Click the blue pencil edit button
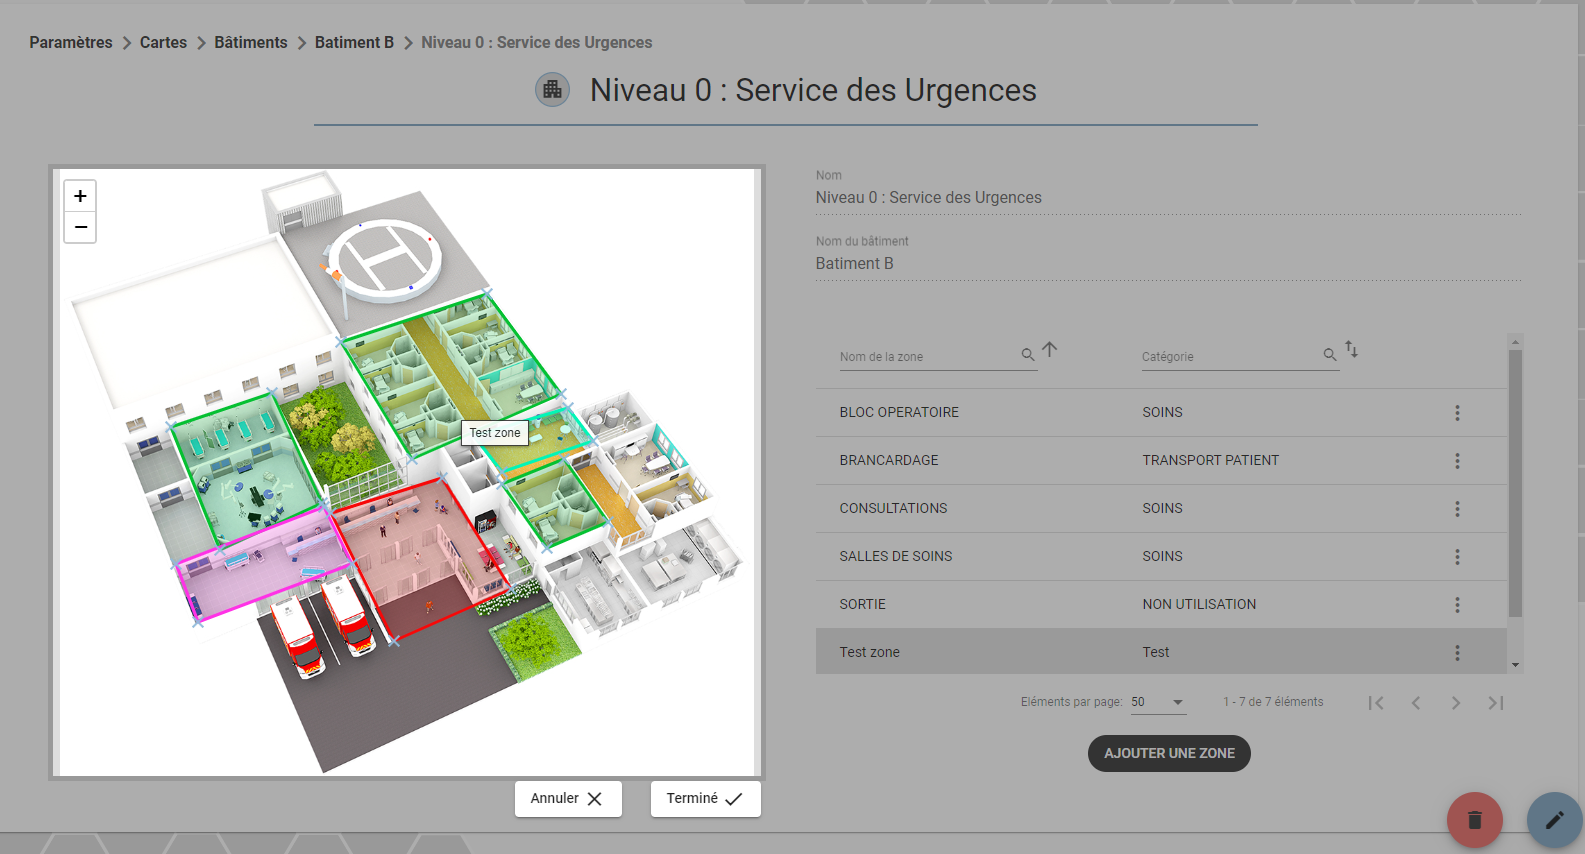The height and width of the screenshot is (854, 1585). tap(1554, 820)
